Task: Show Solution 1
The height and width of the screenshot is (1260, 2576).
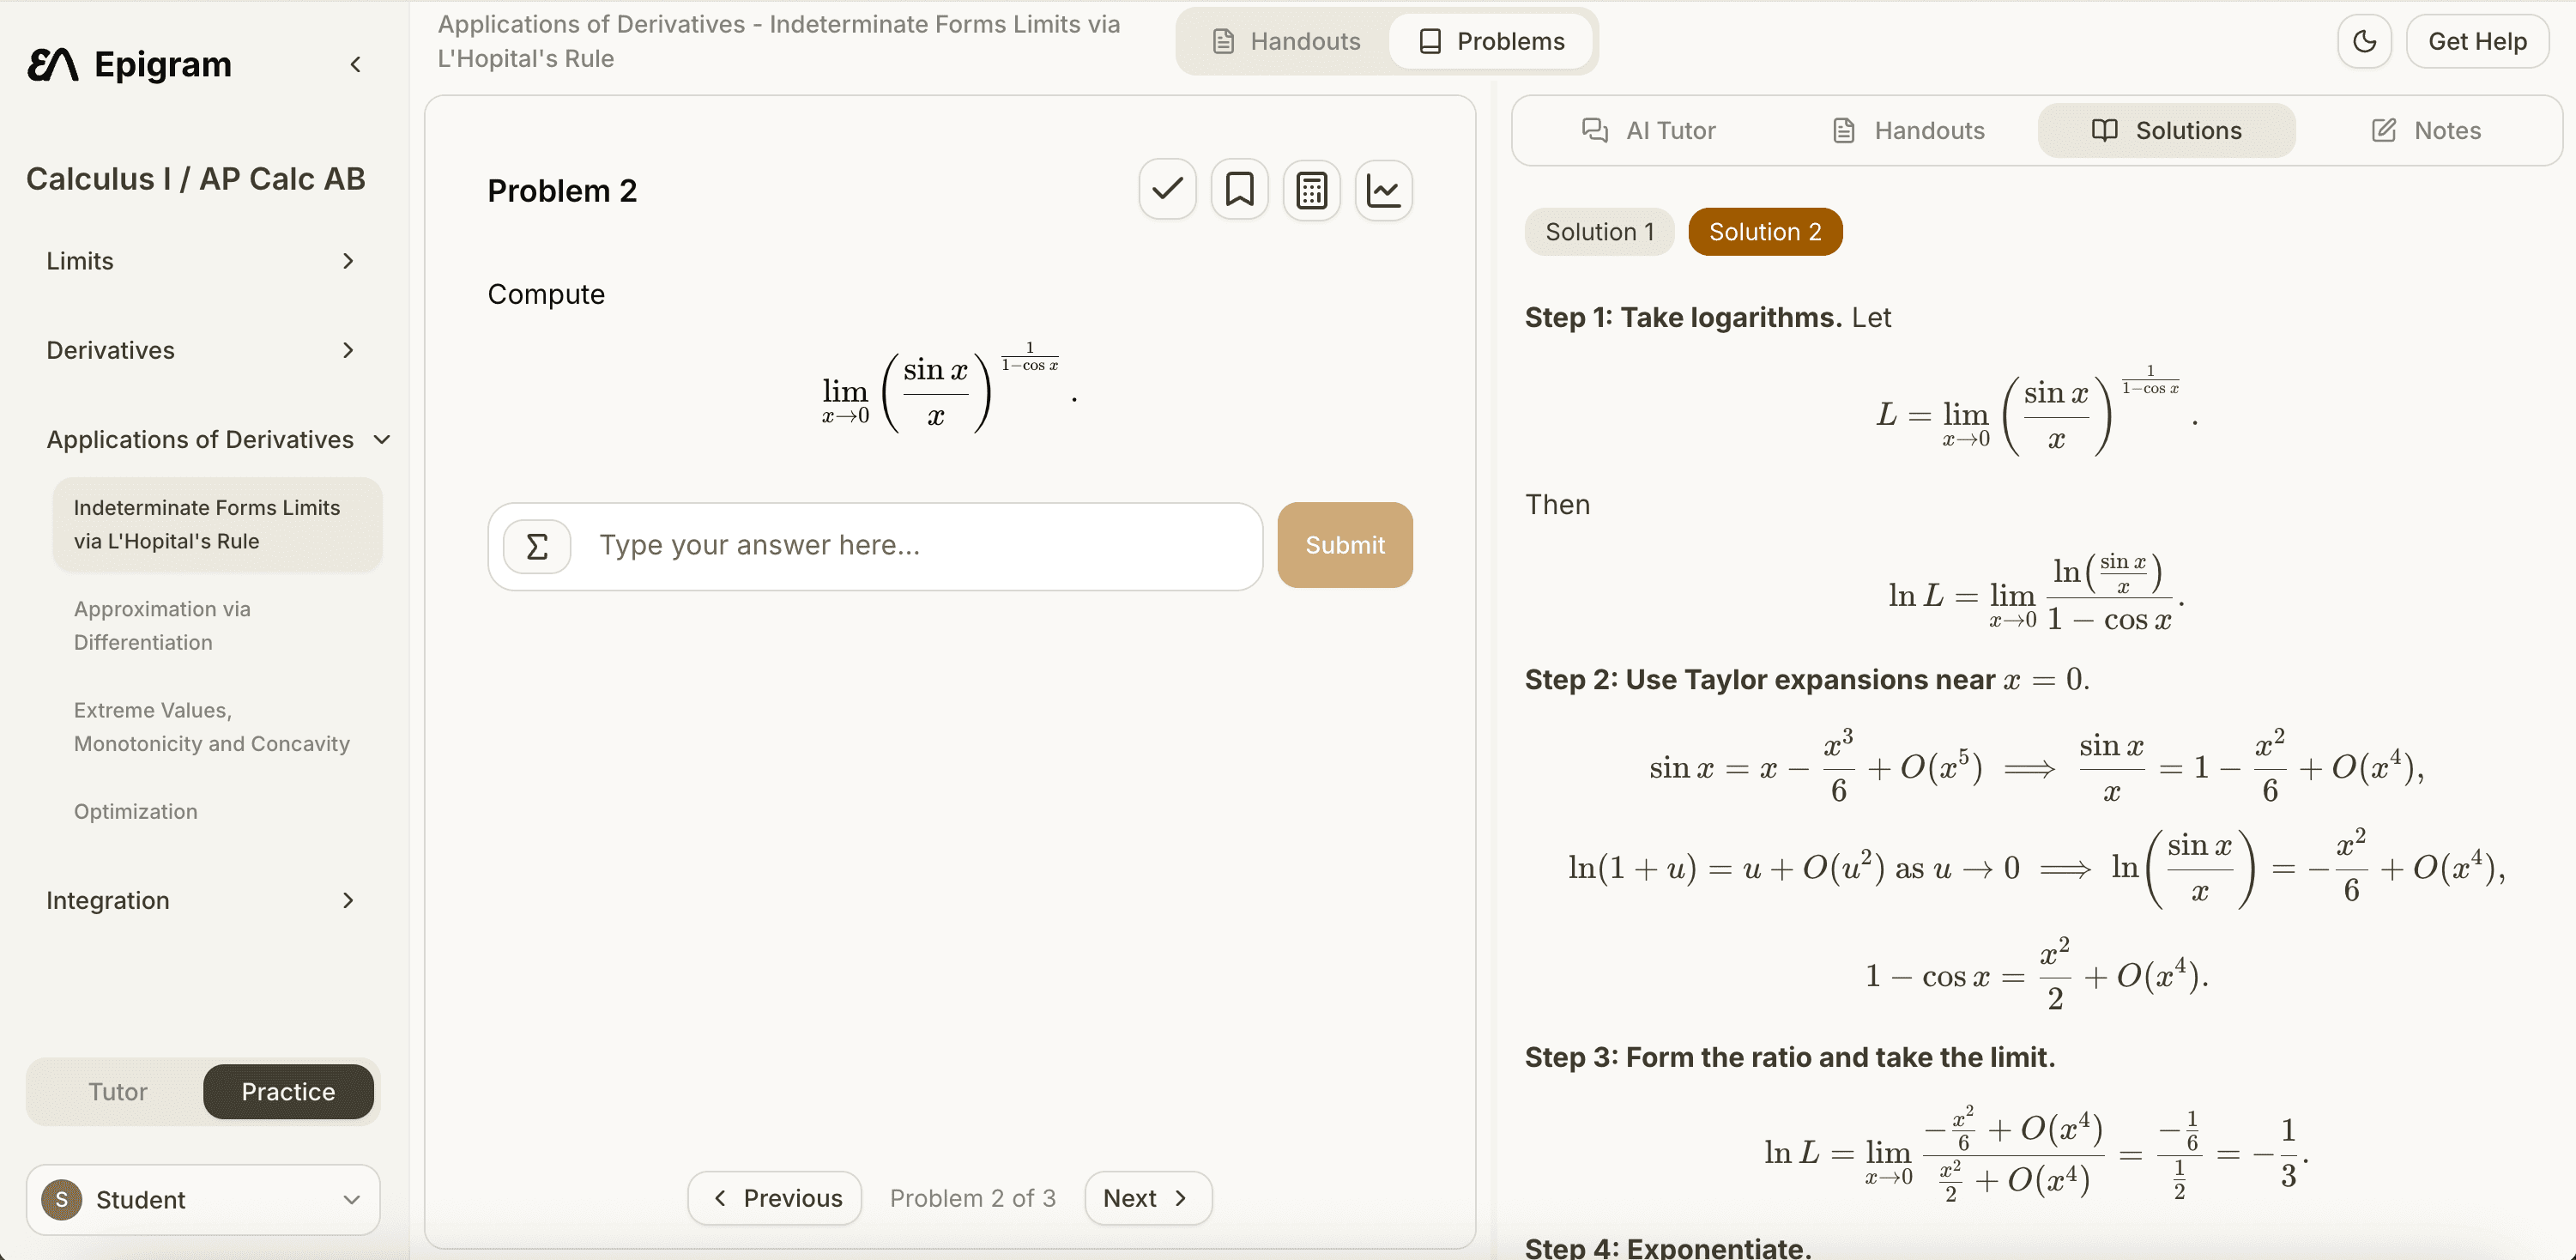Action: [x=1598, y=232]
